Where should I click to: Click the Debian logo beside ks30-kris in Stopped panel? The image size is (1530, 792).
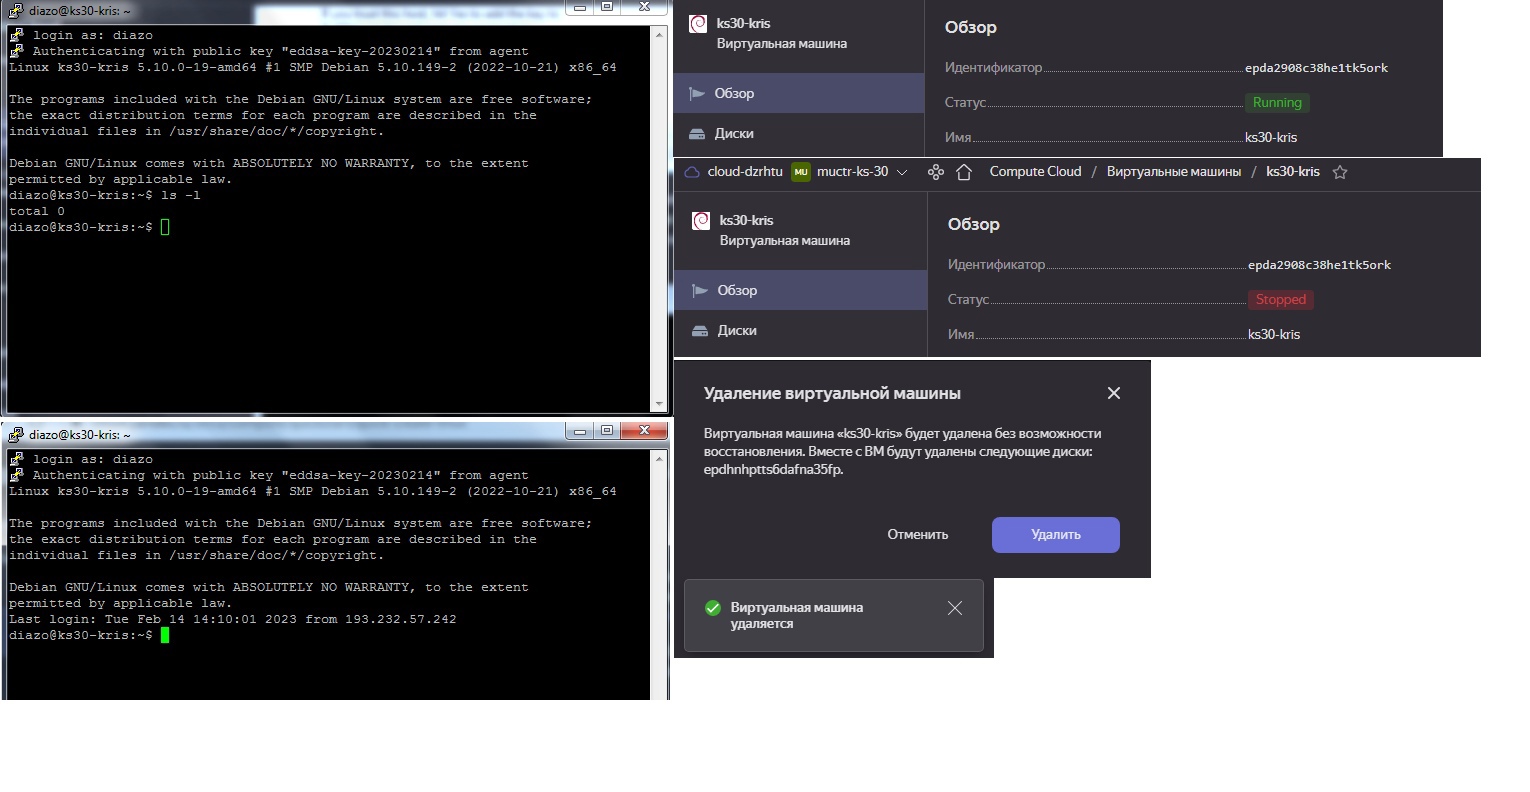701,221
